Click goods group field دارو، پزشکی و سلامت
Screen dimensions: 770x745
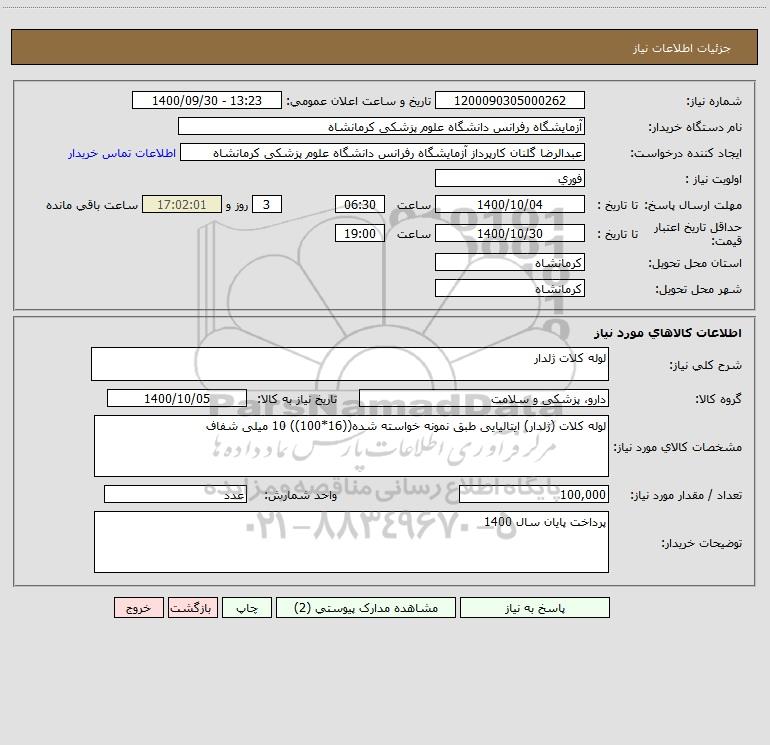484,398
